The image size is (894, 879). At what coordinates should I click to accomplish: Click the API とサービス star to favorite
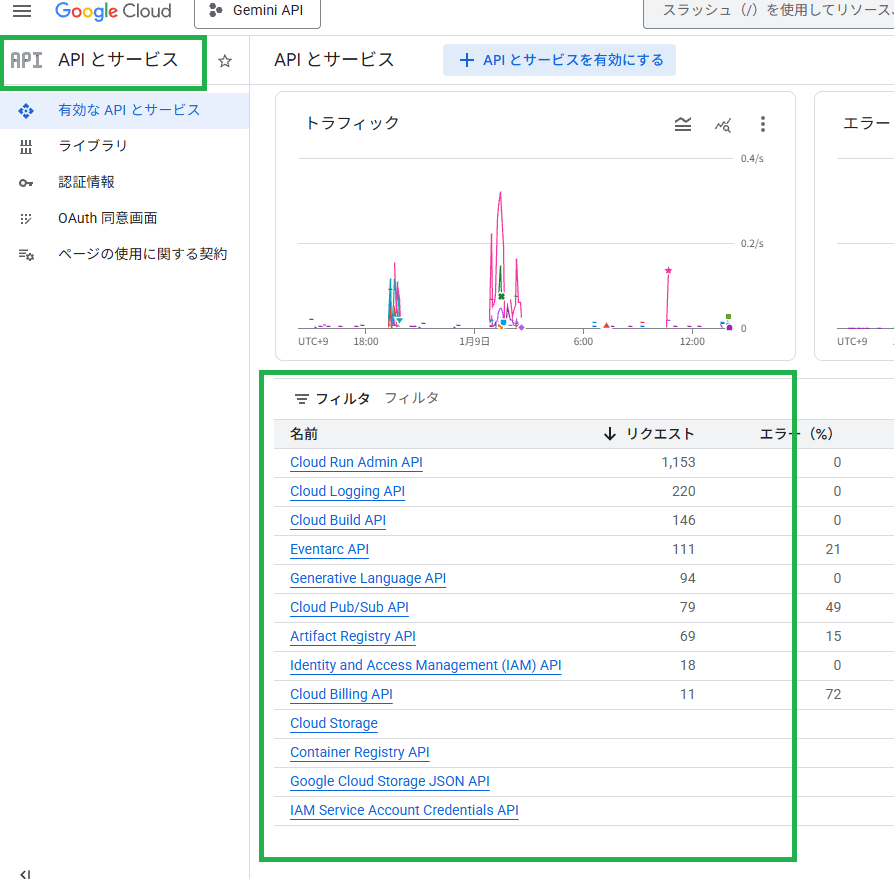(x=225, y=61)
